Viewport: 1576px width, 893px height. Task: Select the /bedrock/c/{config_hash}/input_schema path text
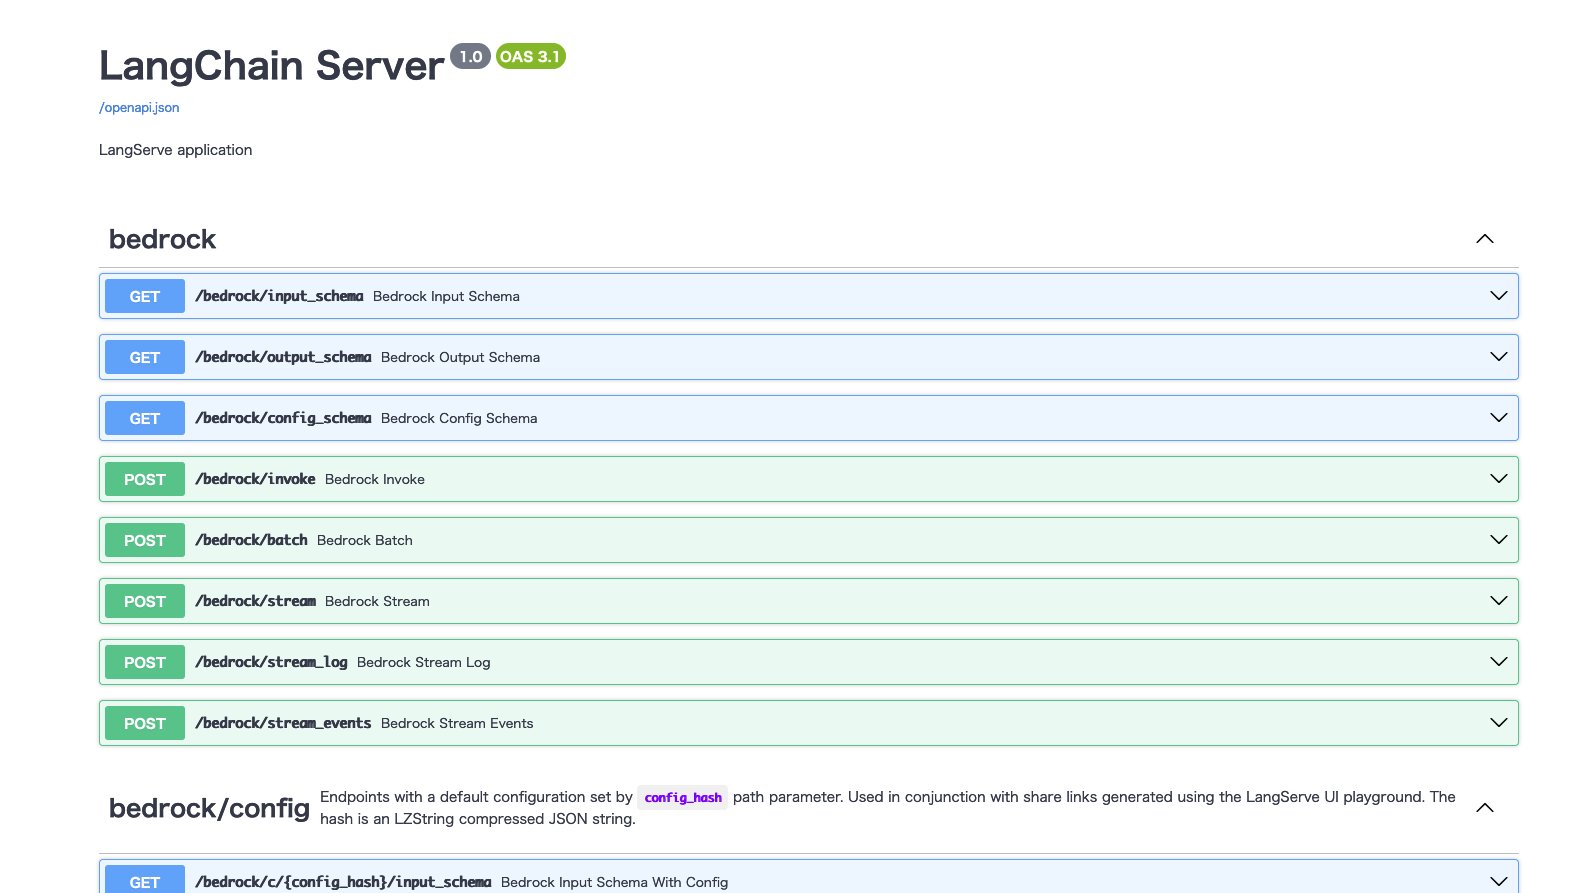343,882
